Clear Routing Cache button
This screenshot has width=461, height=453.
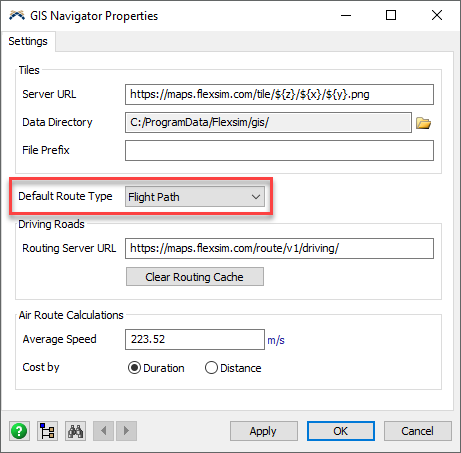coord(195,277)
